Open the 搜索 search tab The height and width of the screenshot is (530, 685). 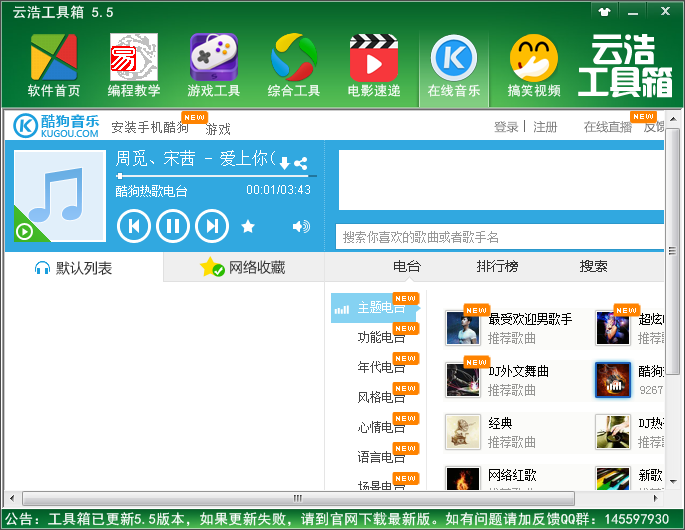(x=594, y=266)
